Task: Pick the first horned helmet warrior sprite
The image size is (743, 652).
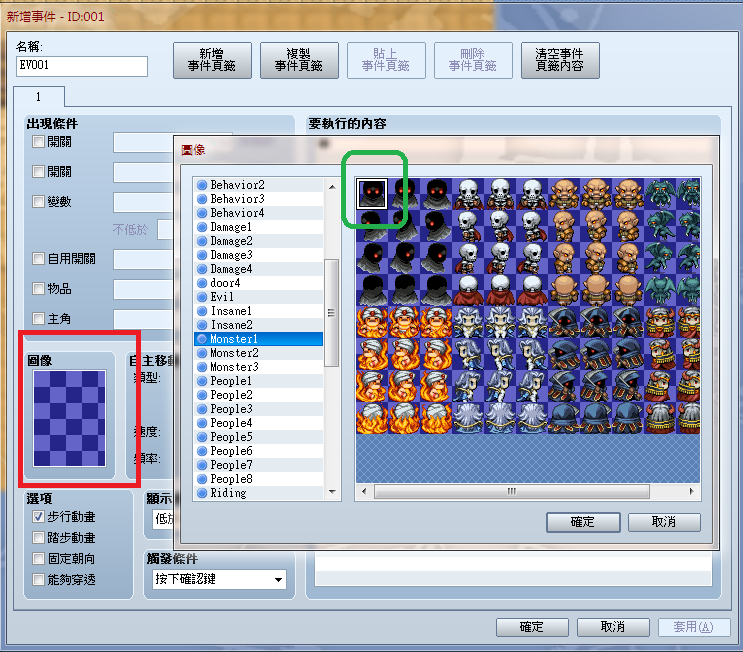Action: point(660,322)
